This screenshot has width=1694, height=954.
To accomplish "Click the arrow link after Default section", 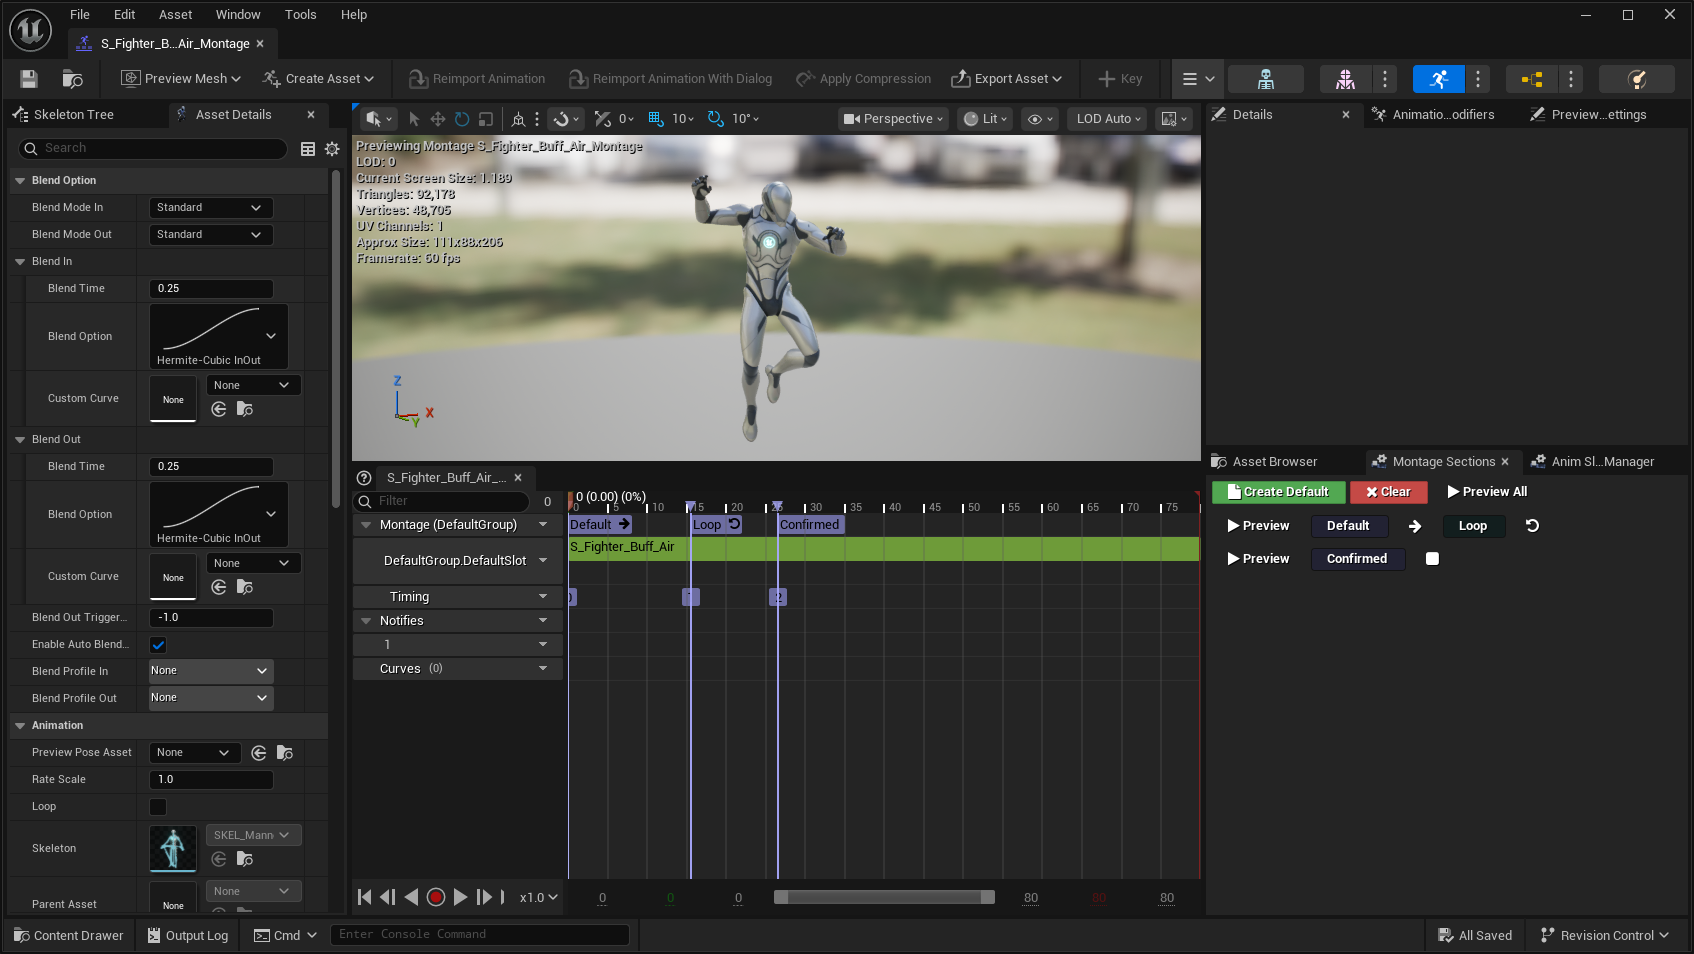I will point(1415,526).
